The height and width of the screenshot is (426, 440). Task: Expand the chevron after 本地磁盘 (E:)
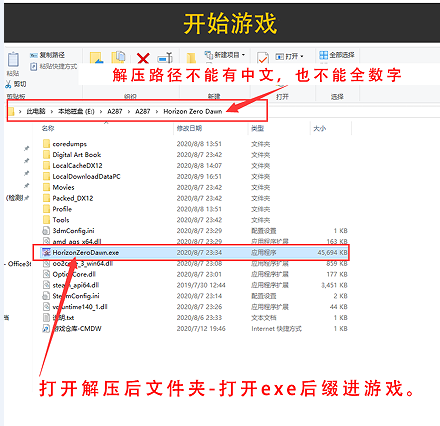point(101,111)
